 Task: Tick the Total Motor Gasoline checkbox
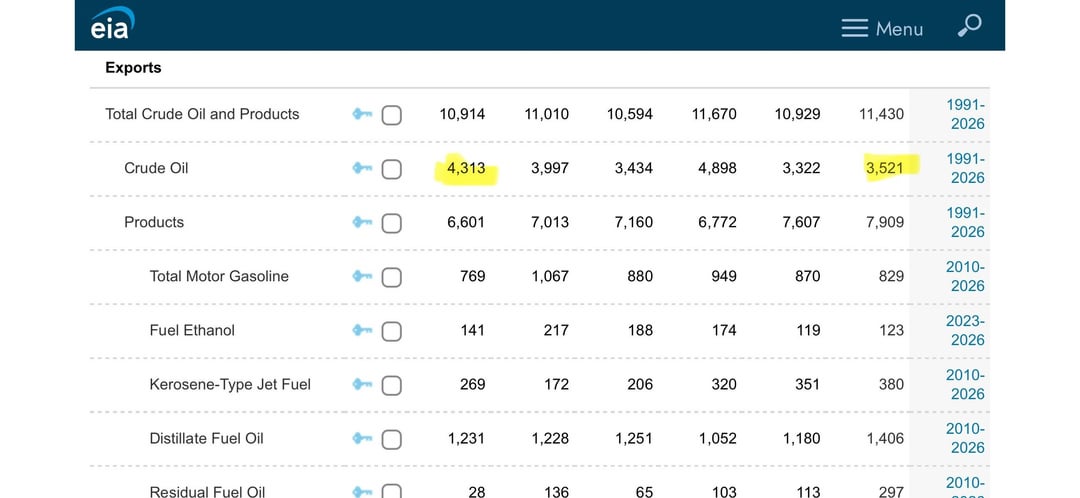click(x=392, y=277)
